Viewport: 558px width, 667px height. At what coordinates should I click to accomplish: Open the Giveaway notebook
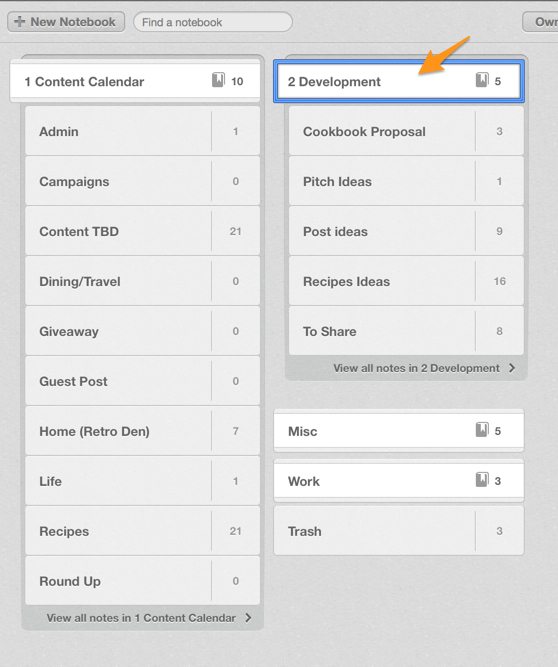[142, 331]
